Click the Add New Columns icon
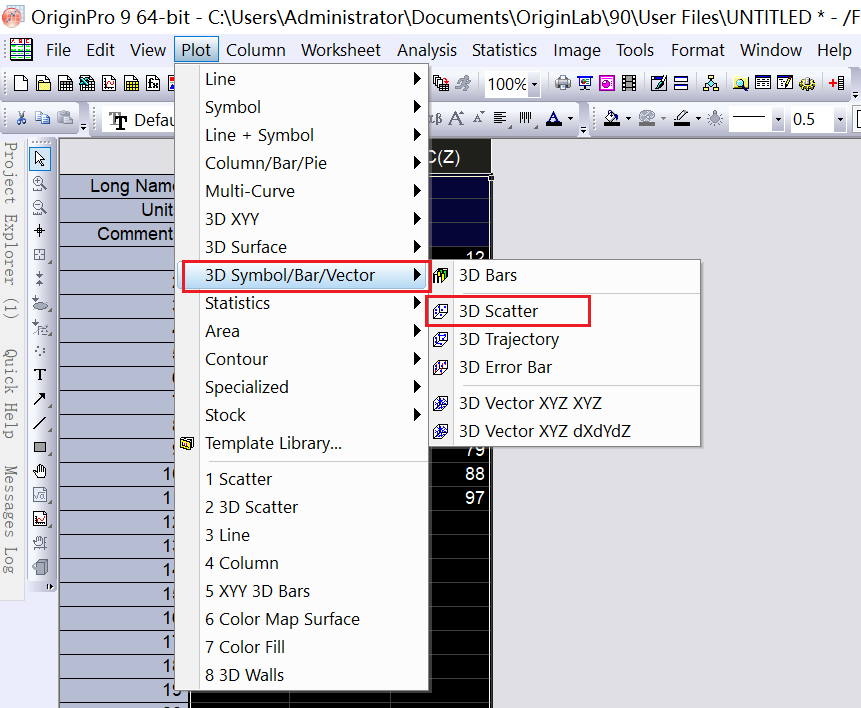The image size is (861, 708). coord(837,83)
